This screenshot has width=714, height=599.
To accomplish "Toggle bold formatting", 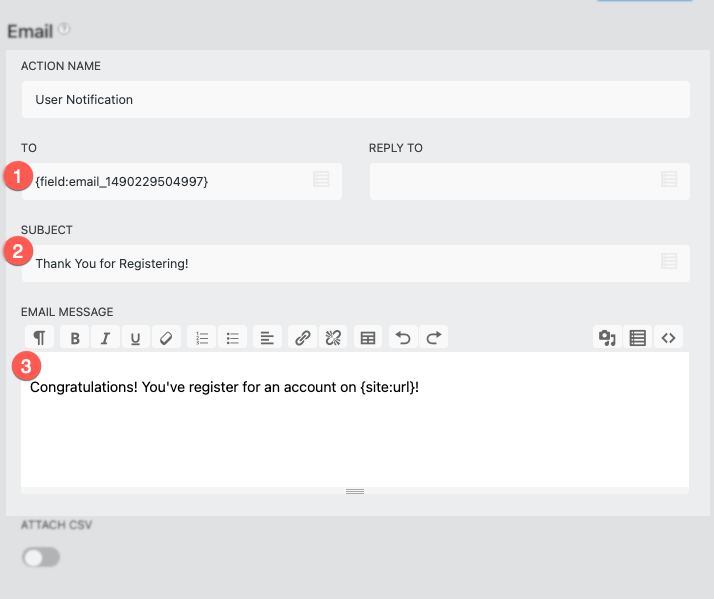I will click(75, 338).
